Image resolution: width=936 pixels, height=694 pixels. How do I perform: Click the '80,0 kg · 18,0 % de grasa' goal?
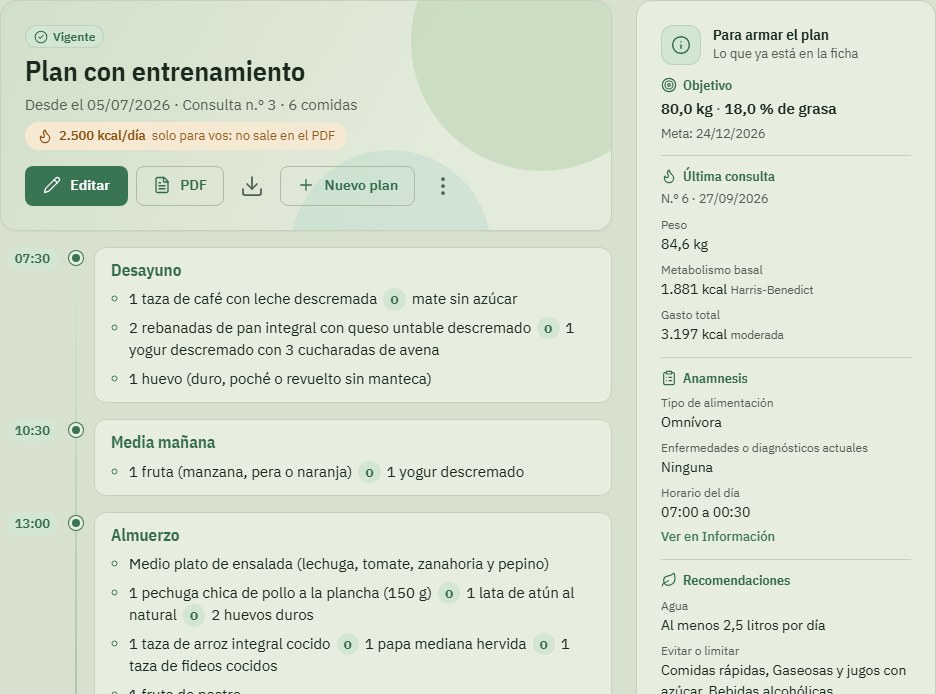pyautogui.click(x=749, y=109)
